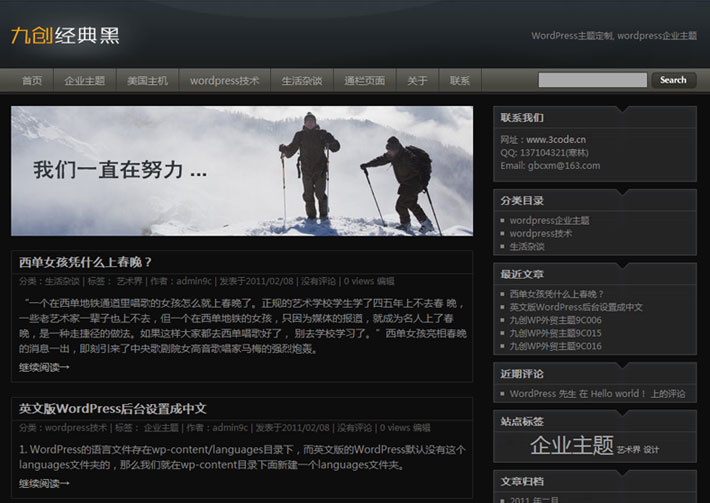Click the 分类目录 sidebar heading
The height and width of the screenshot is (503, 710).
(522, 201)
